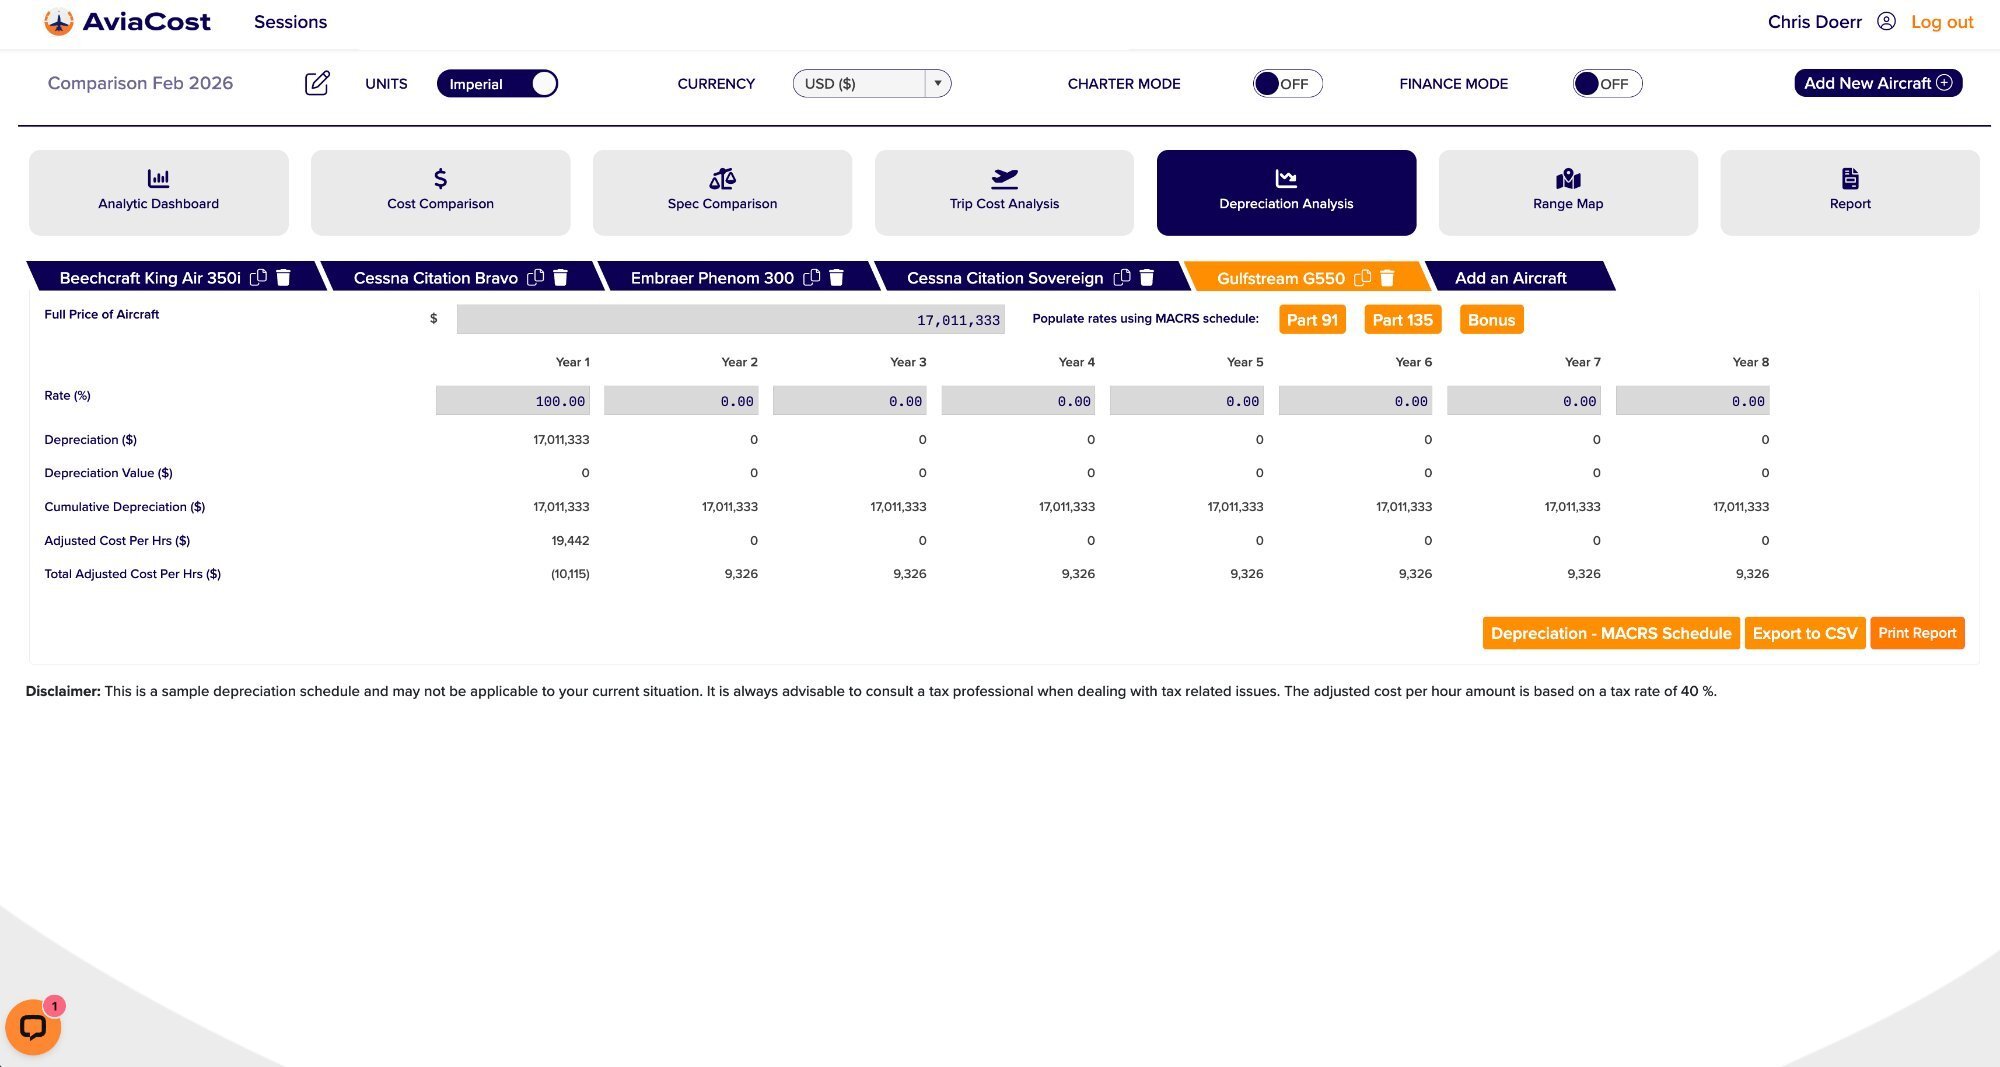Image resolution: width=2000 pixels, height=1067 pixels.
Task: Open the currency selection dropdown
Action: click(x=937, y=83)
